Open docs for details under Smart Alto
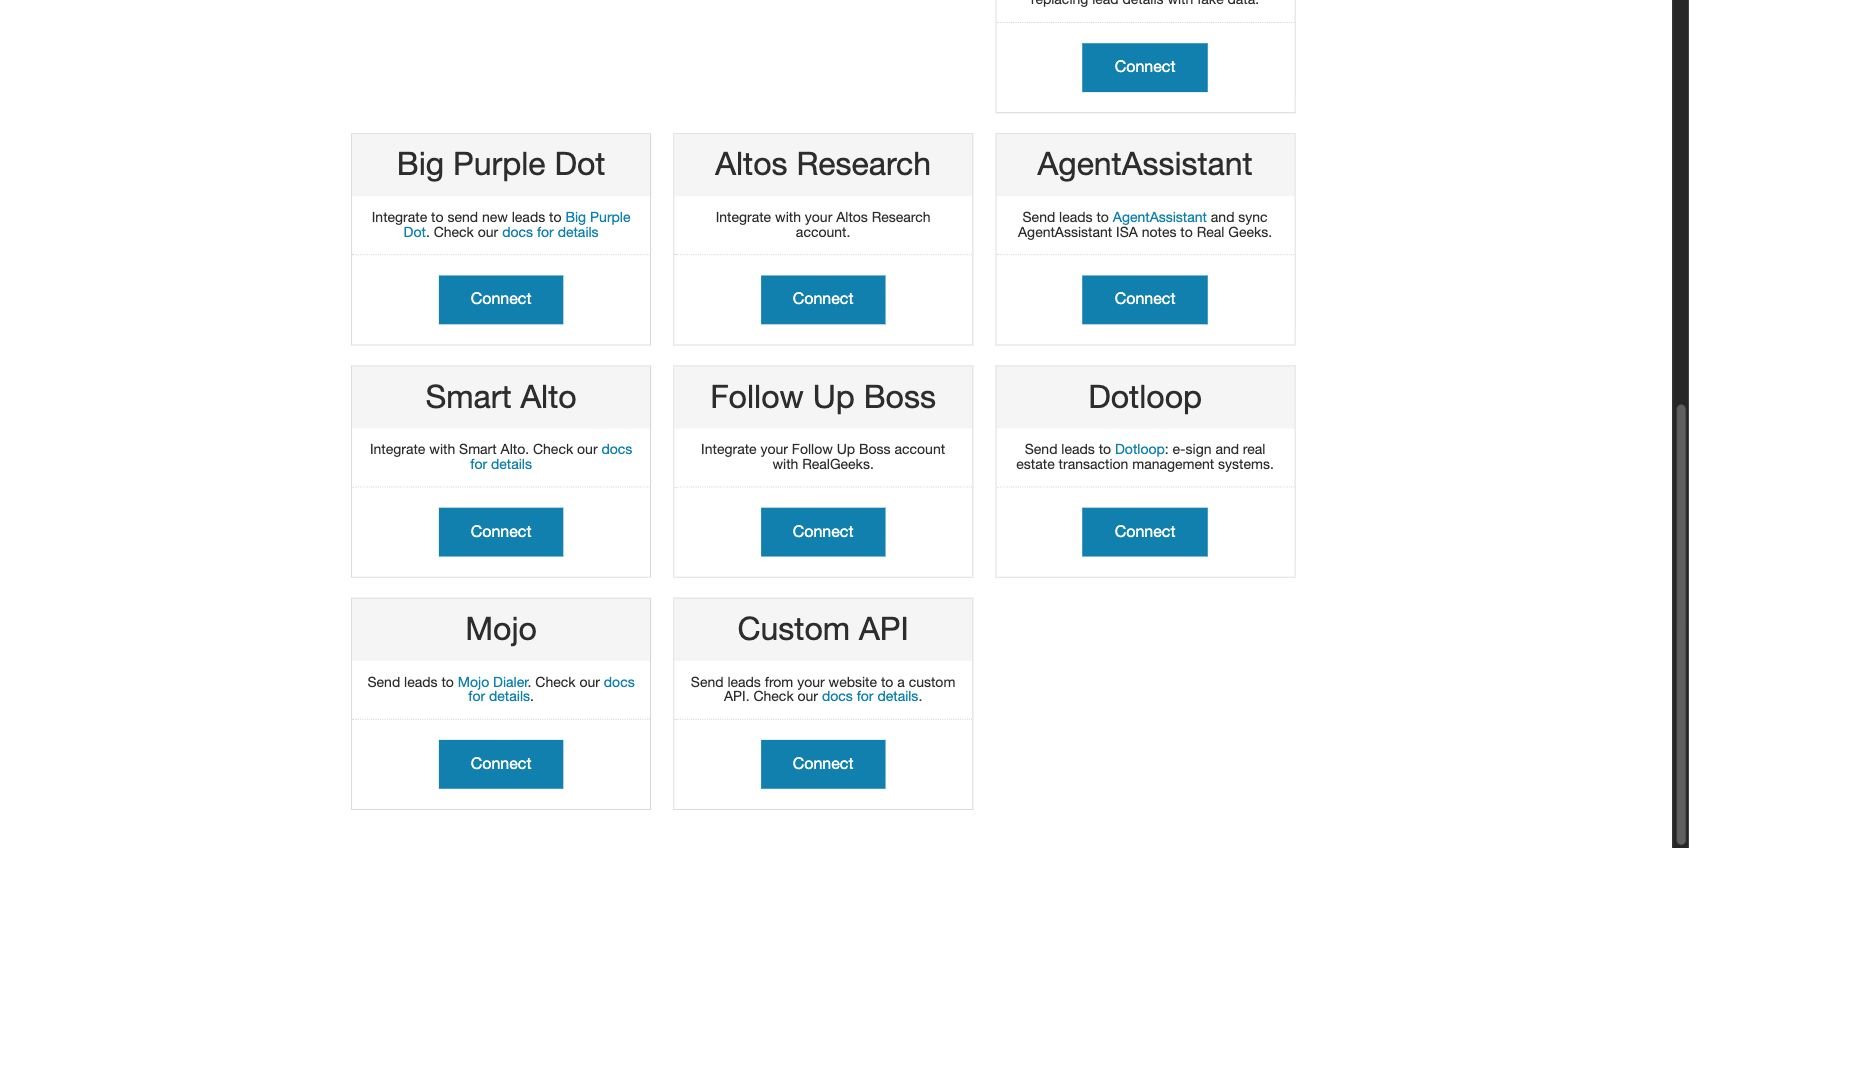This screenshot has width=1858, height=1084. click(616, 449)
